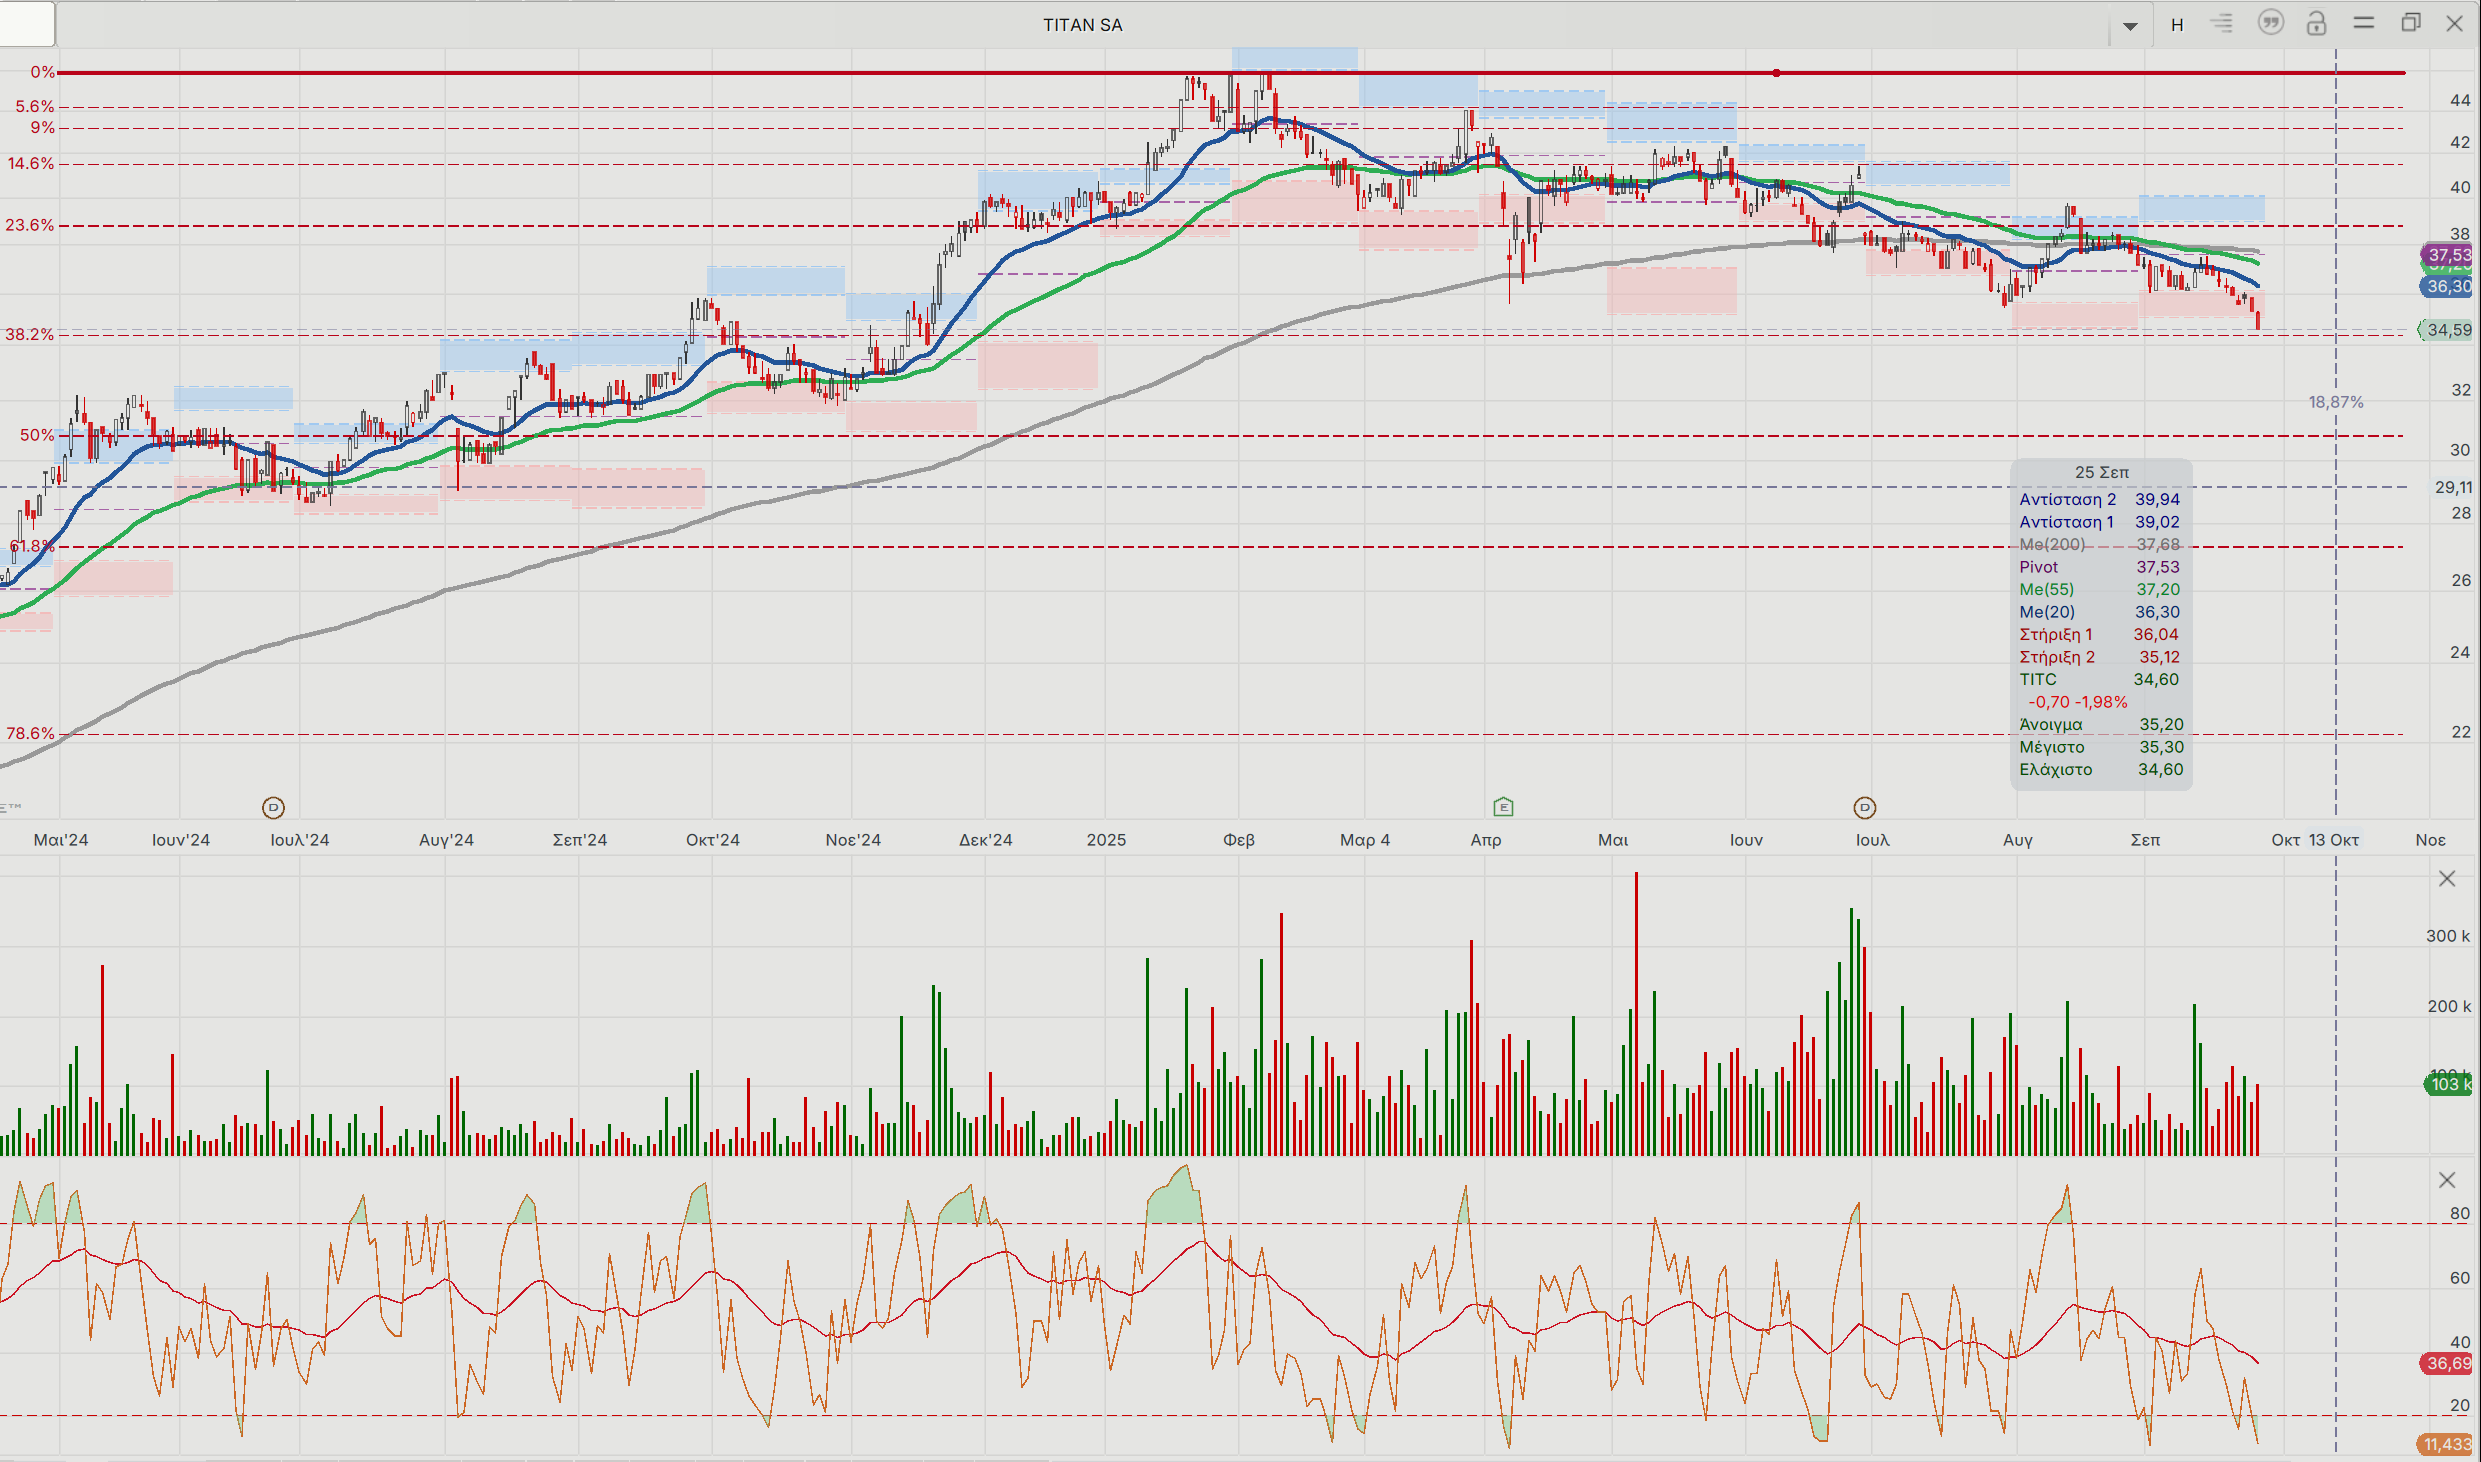Close the volume indicator panel
Screen dimensions: 2481x1462
(x=2447, y=879)
